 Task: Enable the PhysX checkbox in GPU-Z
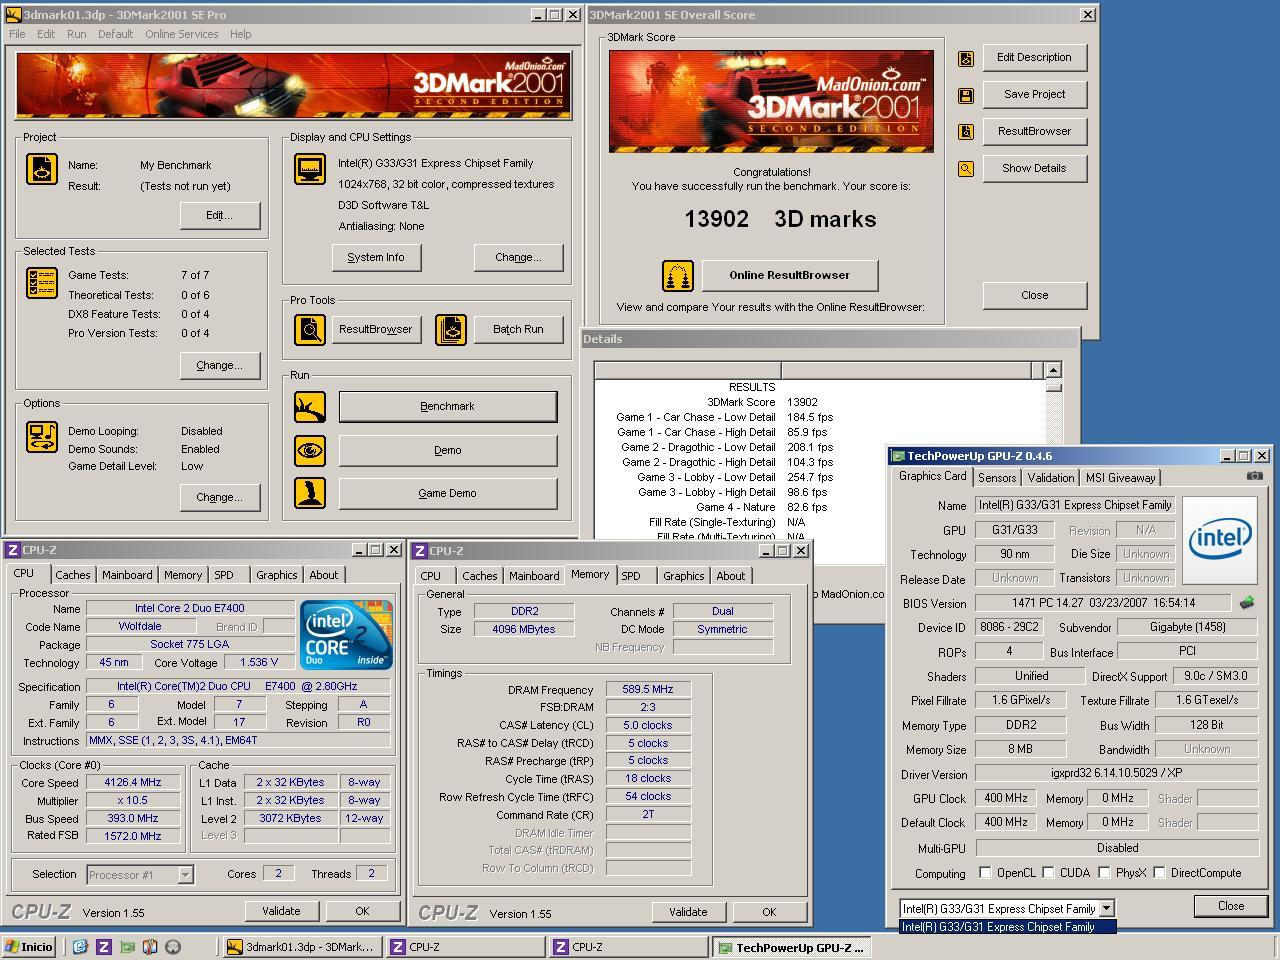coord(1104,873)
